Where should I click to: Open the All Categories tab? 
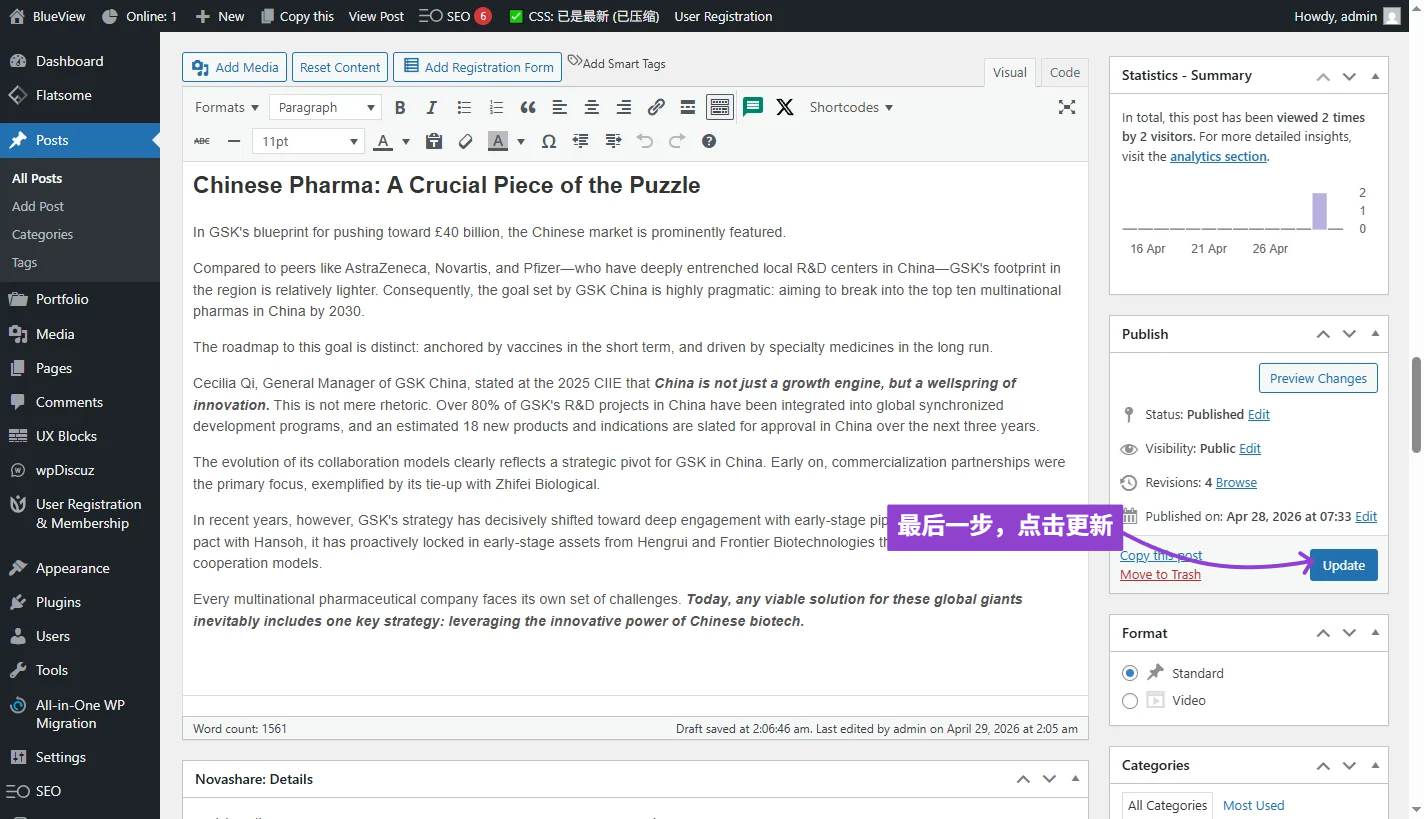(x=1167, y=805)
